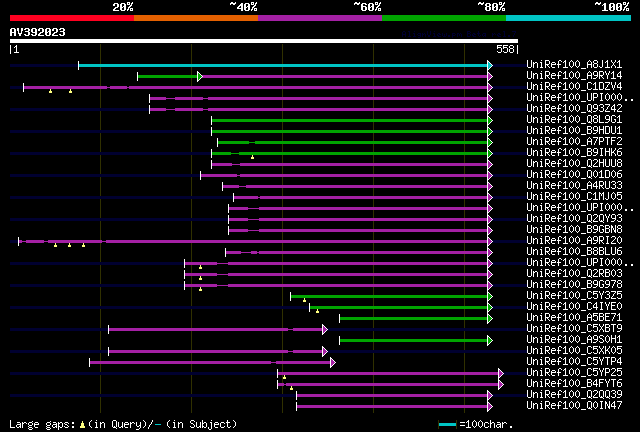Click the yellow gap marker under UniRef100_C5Y3Z5 bar
Viewport: 640px width, 432px height.
(x=304, y=300)
